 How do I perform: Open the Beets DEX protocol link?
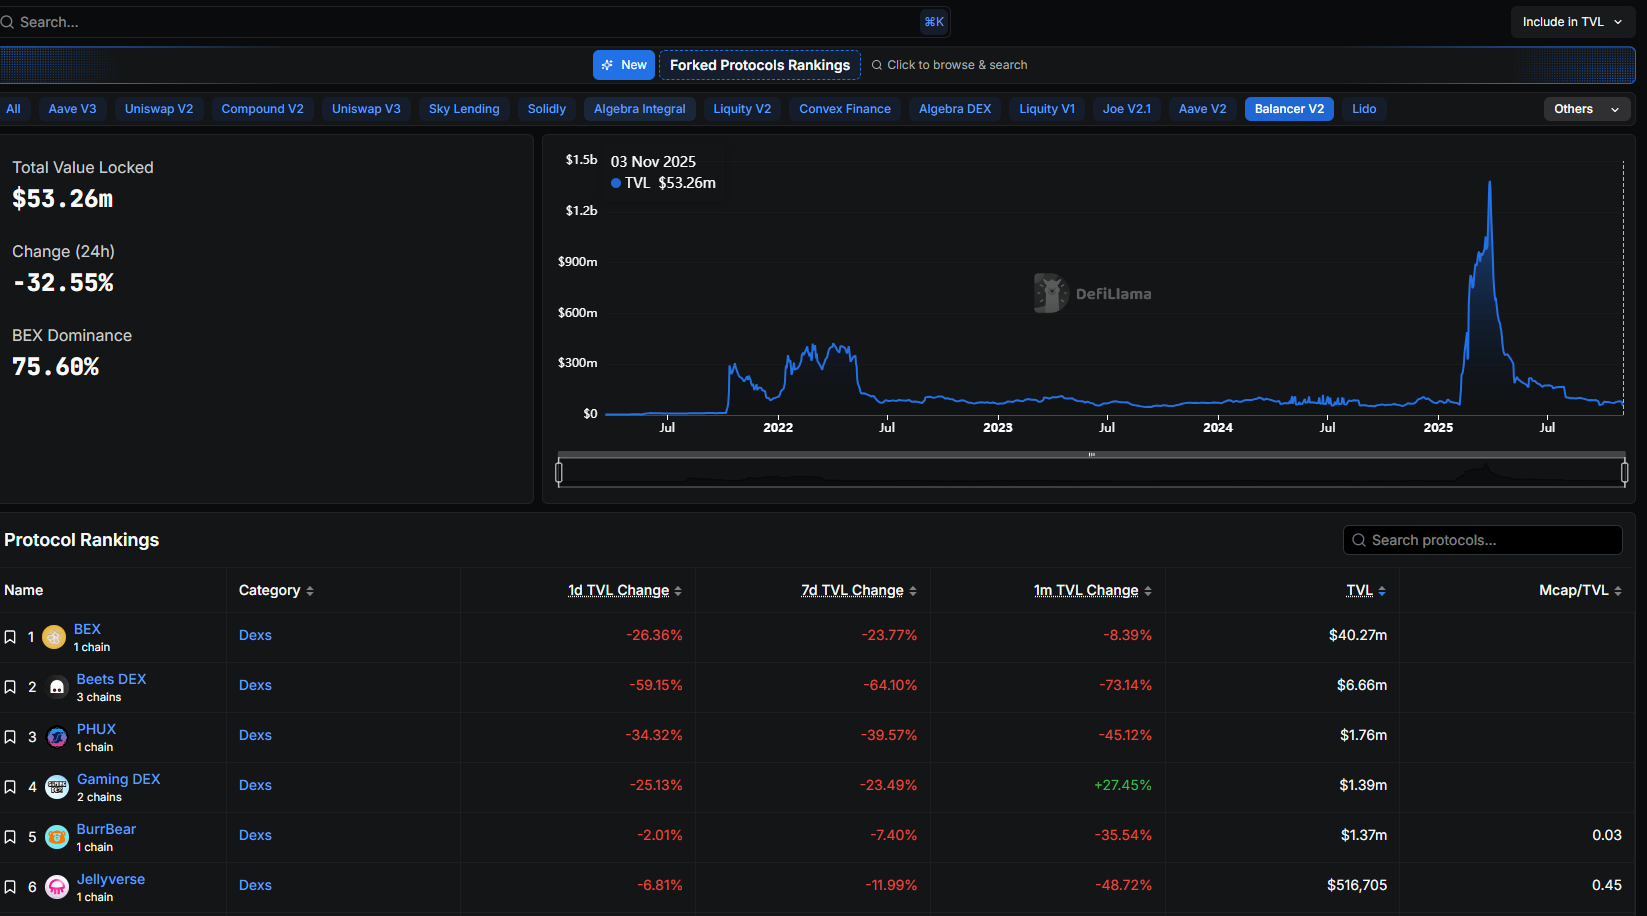(x=111, y=679)
